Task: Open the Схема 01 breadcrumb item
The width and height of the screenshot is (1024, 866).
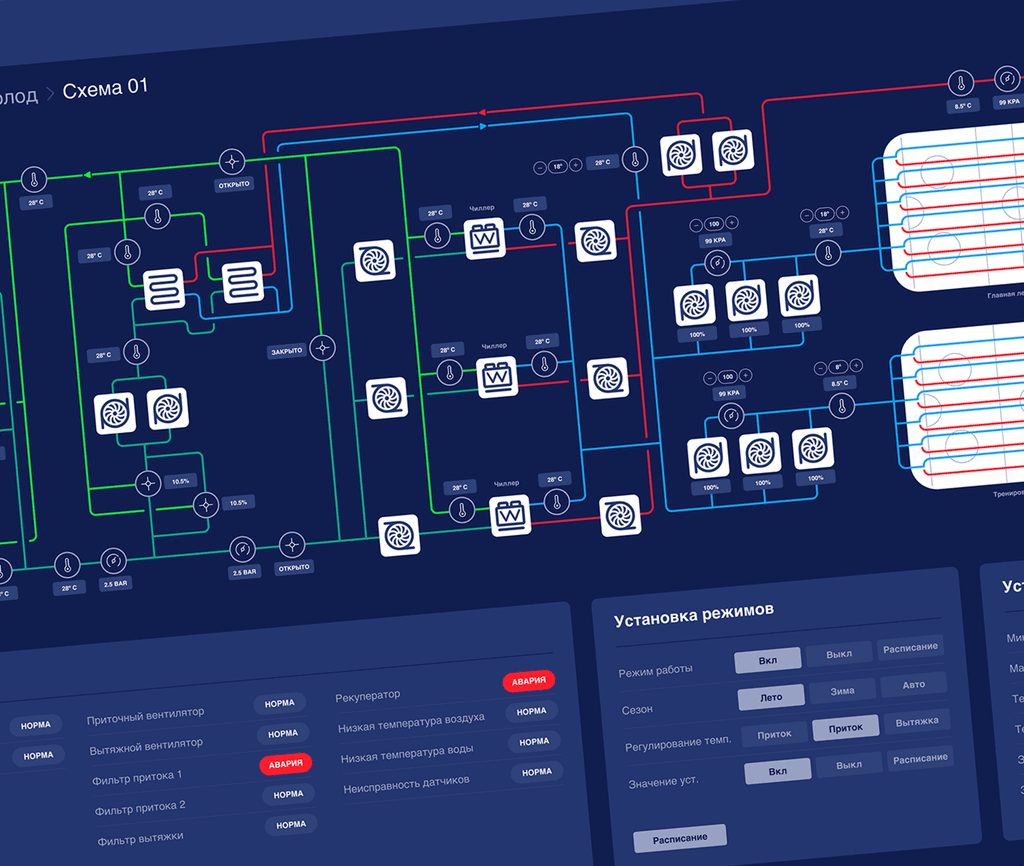Action: tap(105, 87)
